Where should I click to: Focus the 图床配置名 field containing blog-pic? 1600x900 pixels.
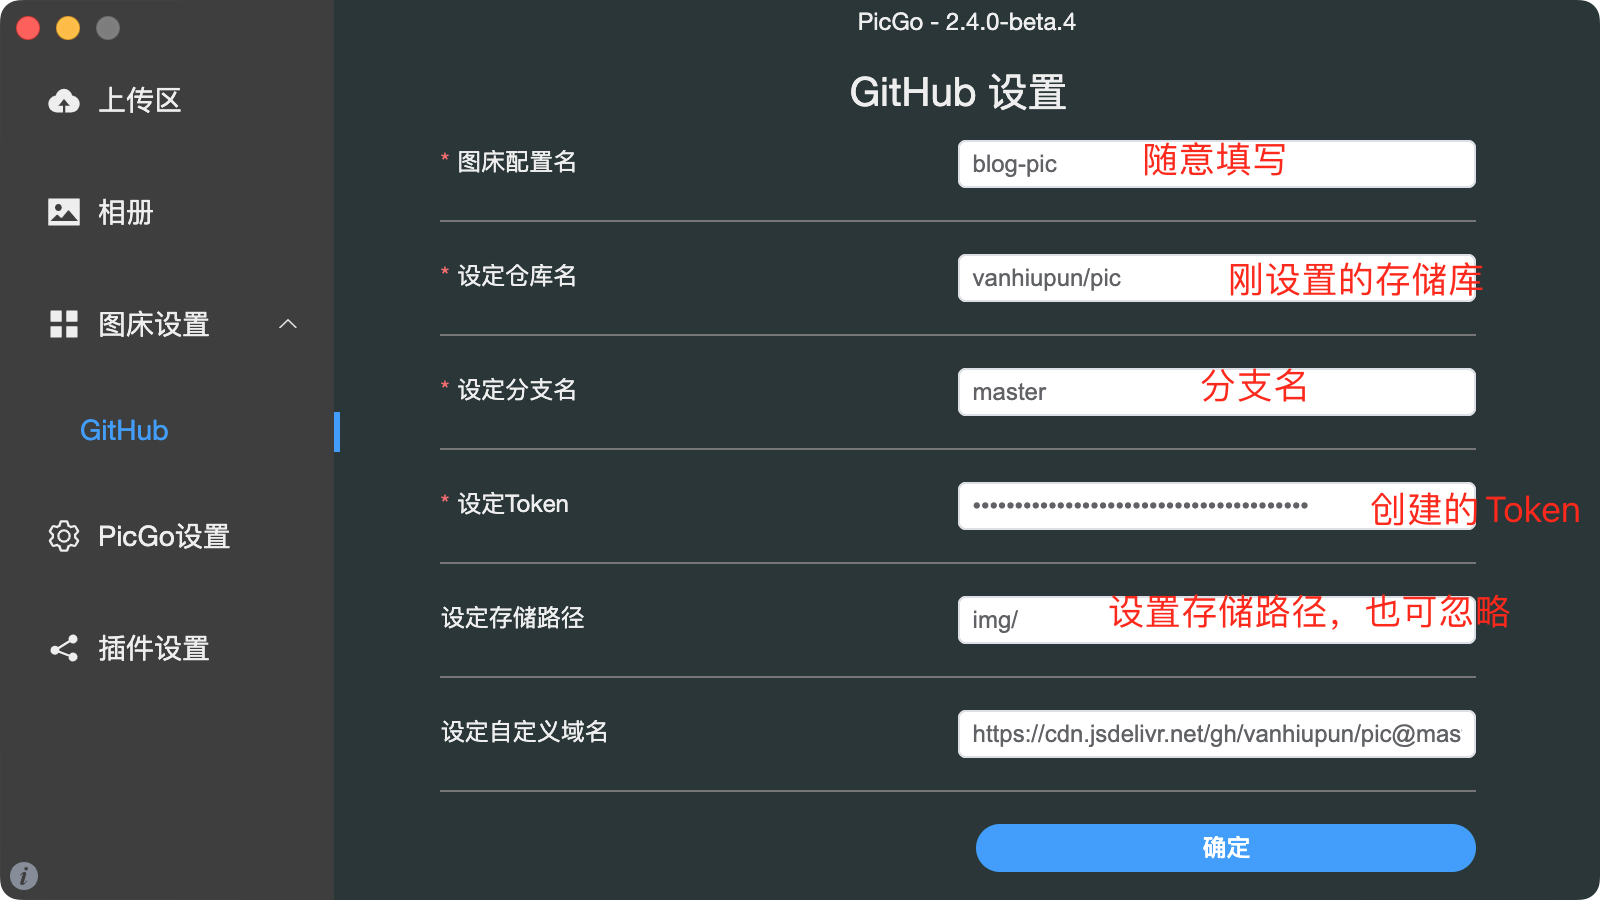(1217, 164)
